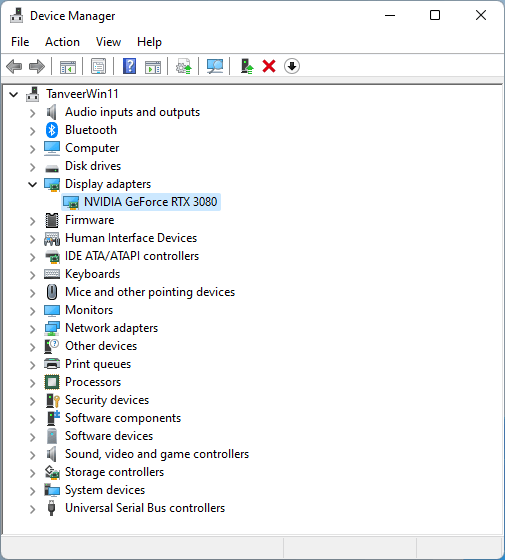
Task: Maximize the Device Manager window
Action: (x=435, y=15)
